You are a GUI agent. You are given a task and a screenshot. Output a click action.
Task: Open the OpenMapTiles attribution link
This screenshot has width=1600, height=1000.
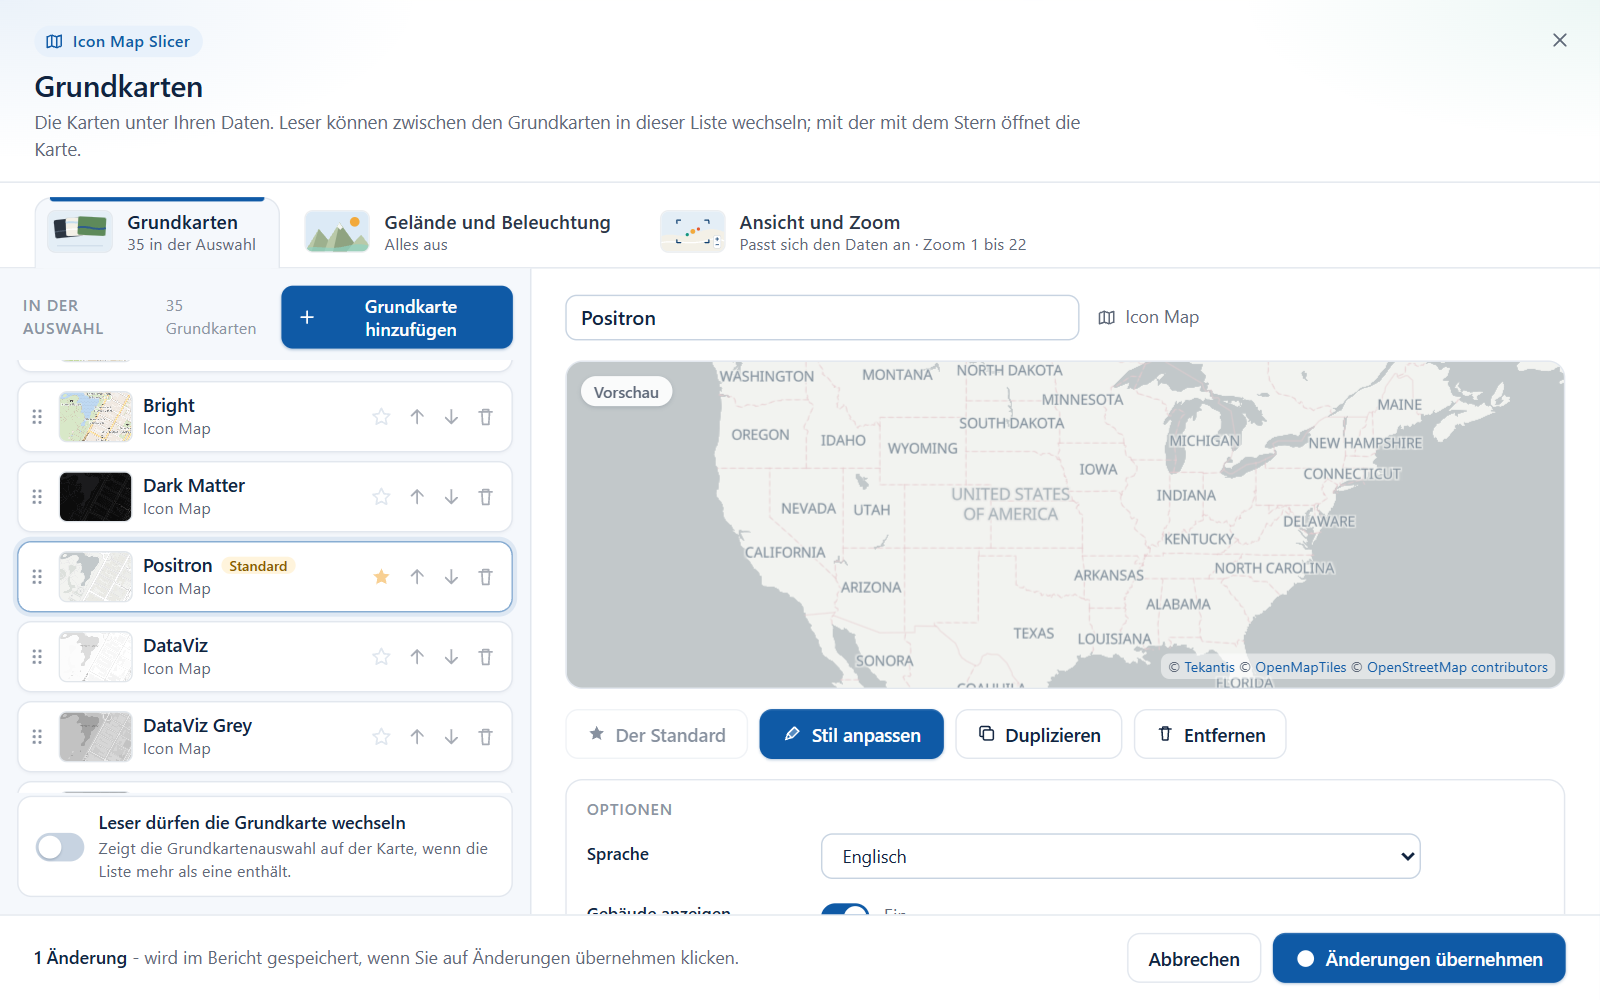coord(1300,667)
